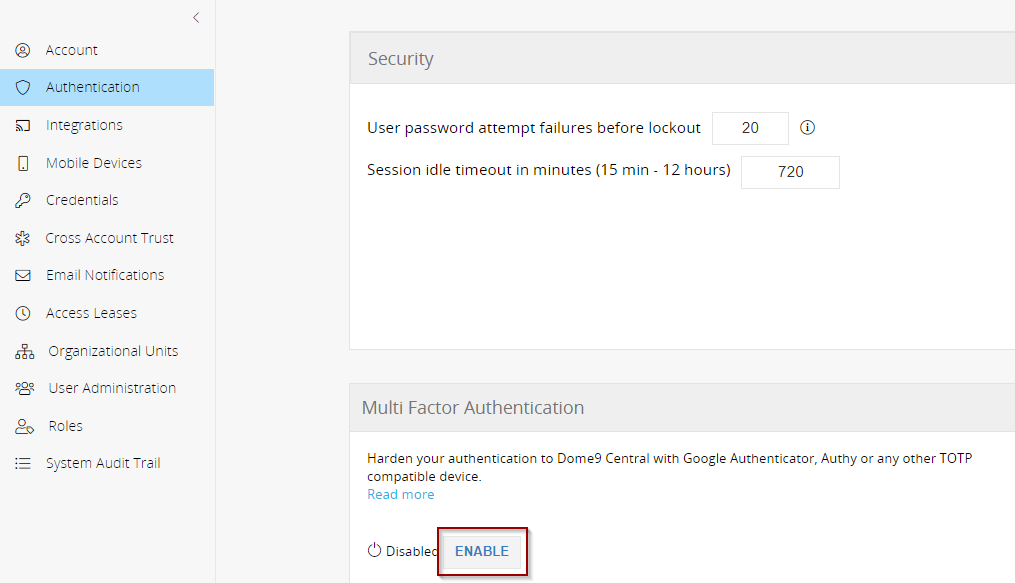
Task: Click the Access Leases clock icon
Action: pyautogui.click(x=23, y=313)
